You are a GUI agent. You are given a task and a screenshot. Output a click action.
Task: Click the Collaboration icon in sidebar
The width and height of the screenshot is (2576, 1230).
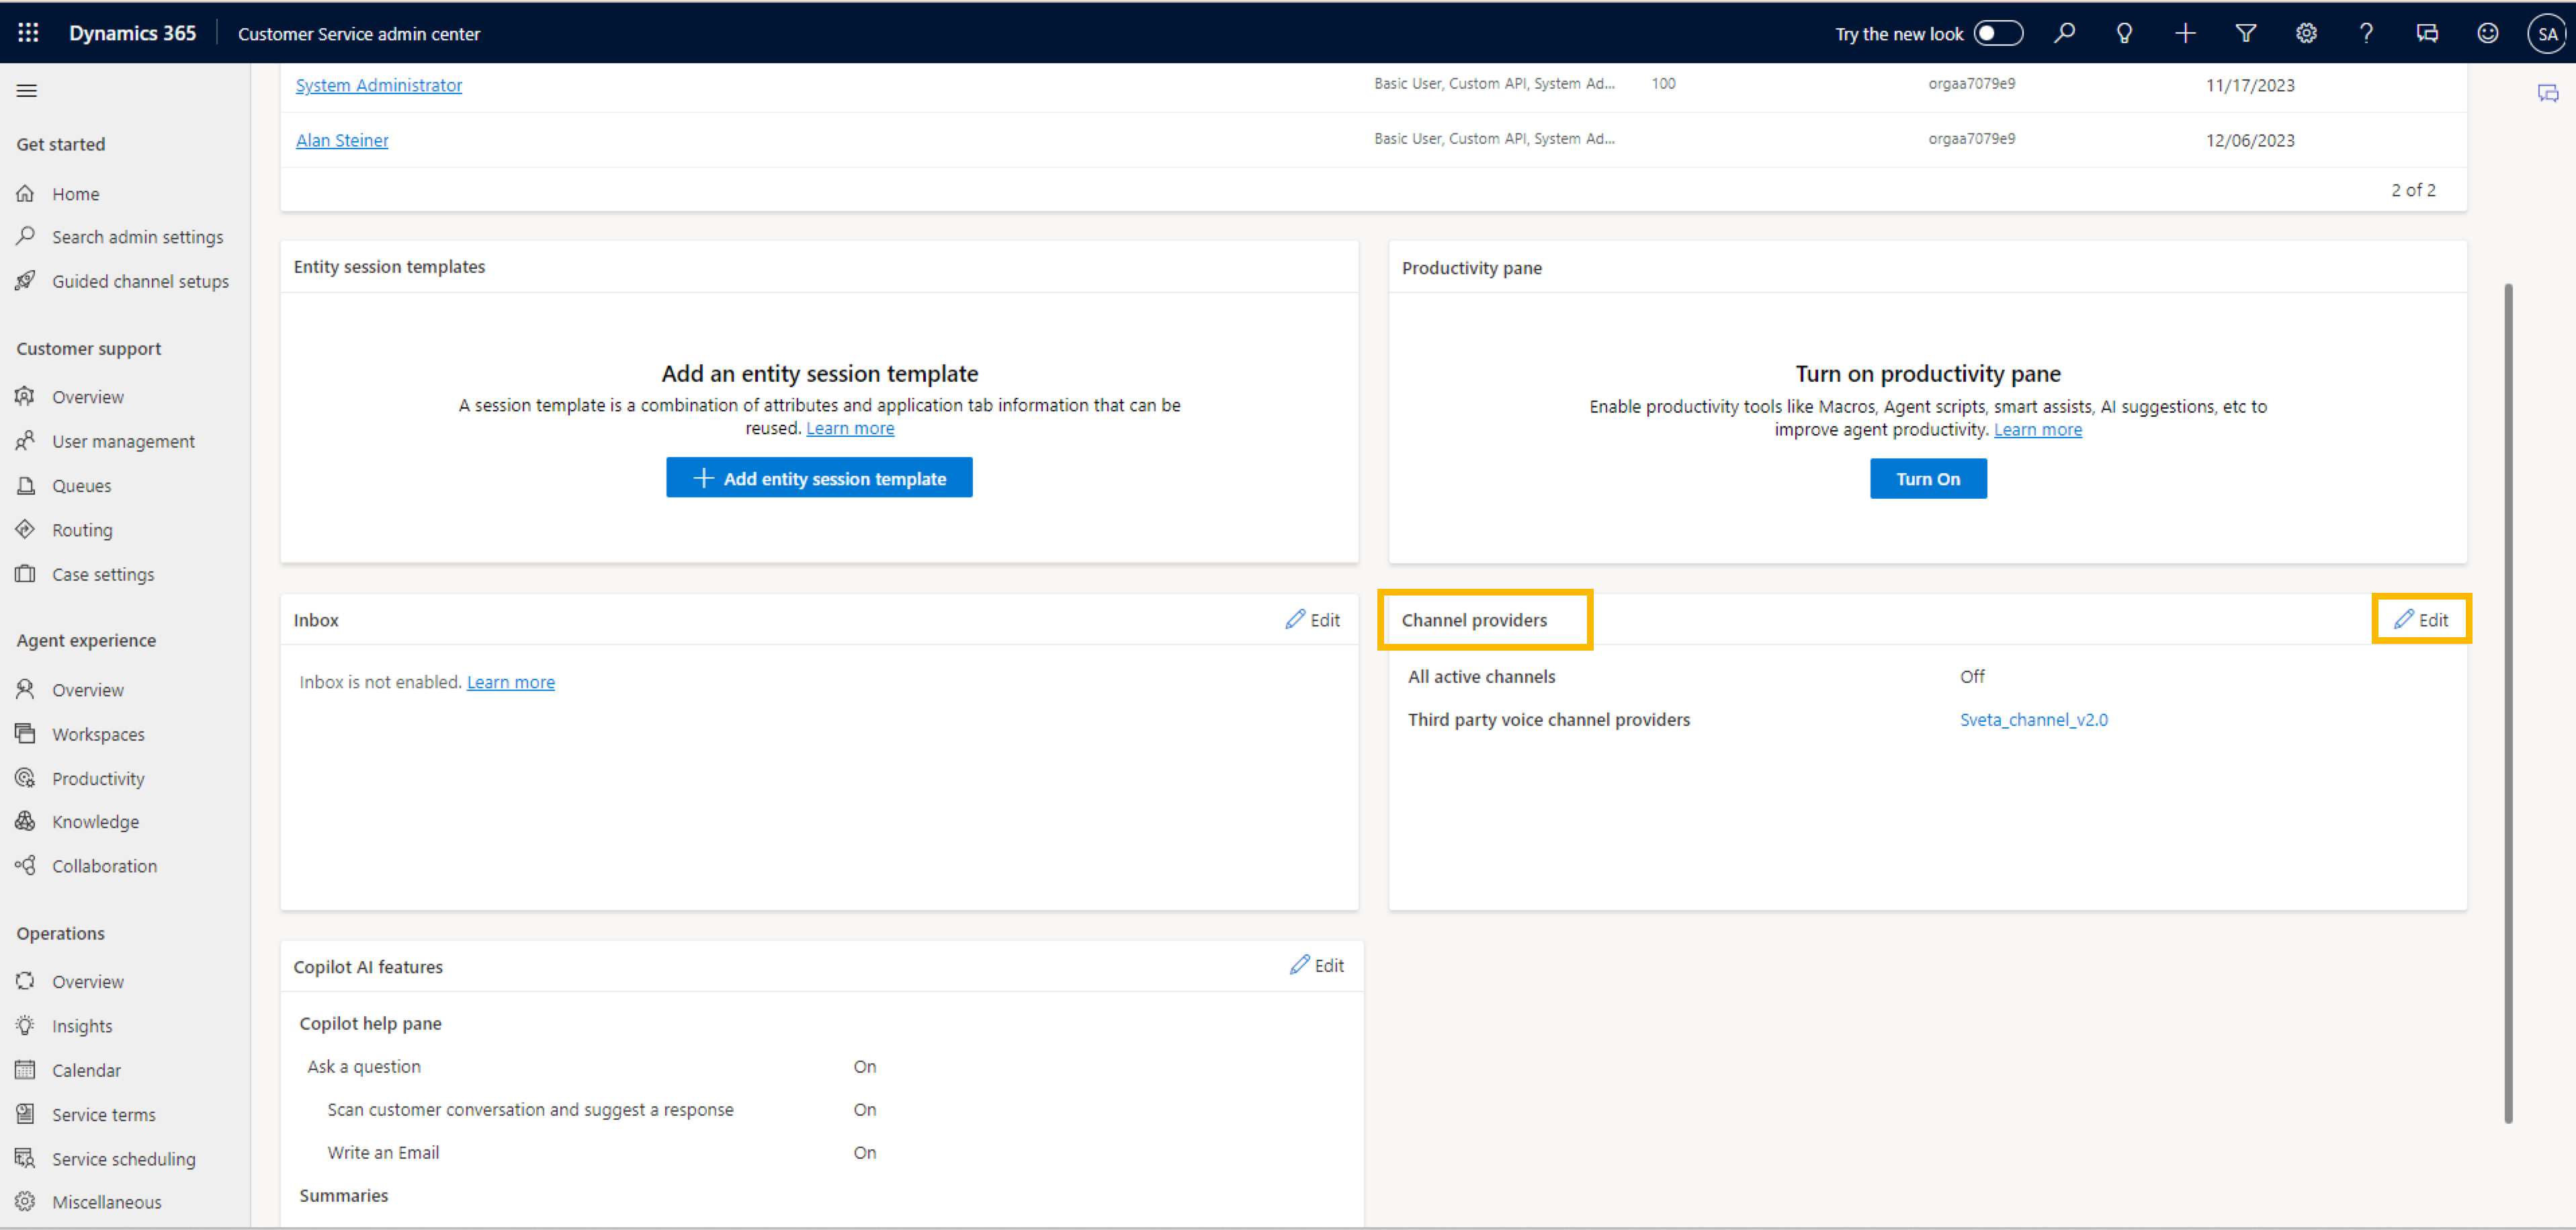26,865
